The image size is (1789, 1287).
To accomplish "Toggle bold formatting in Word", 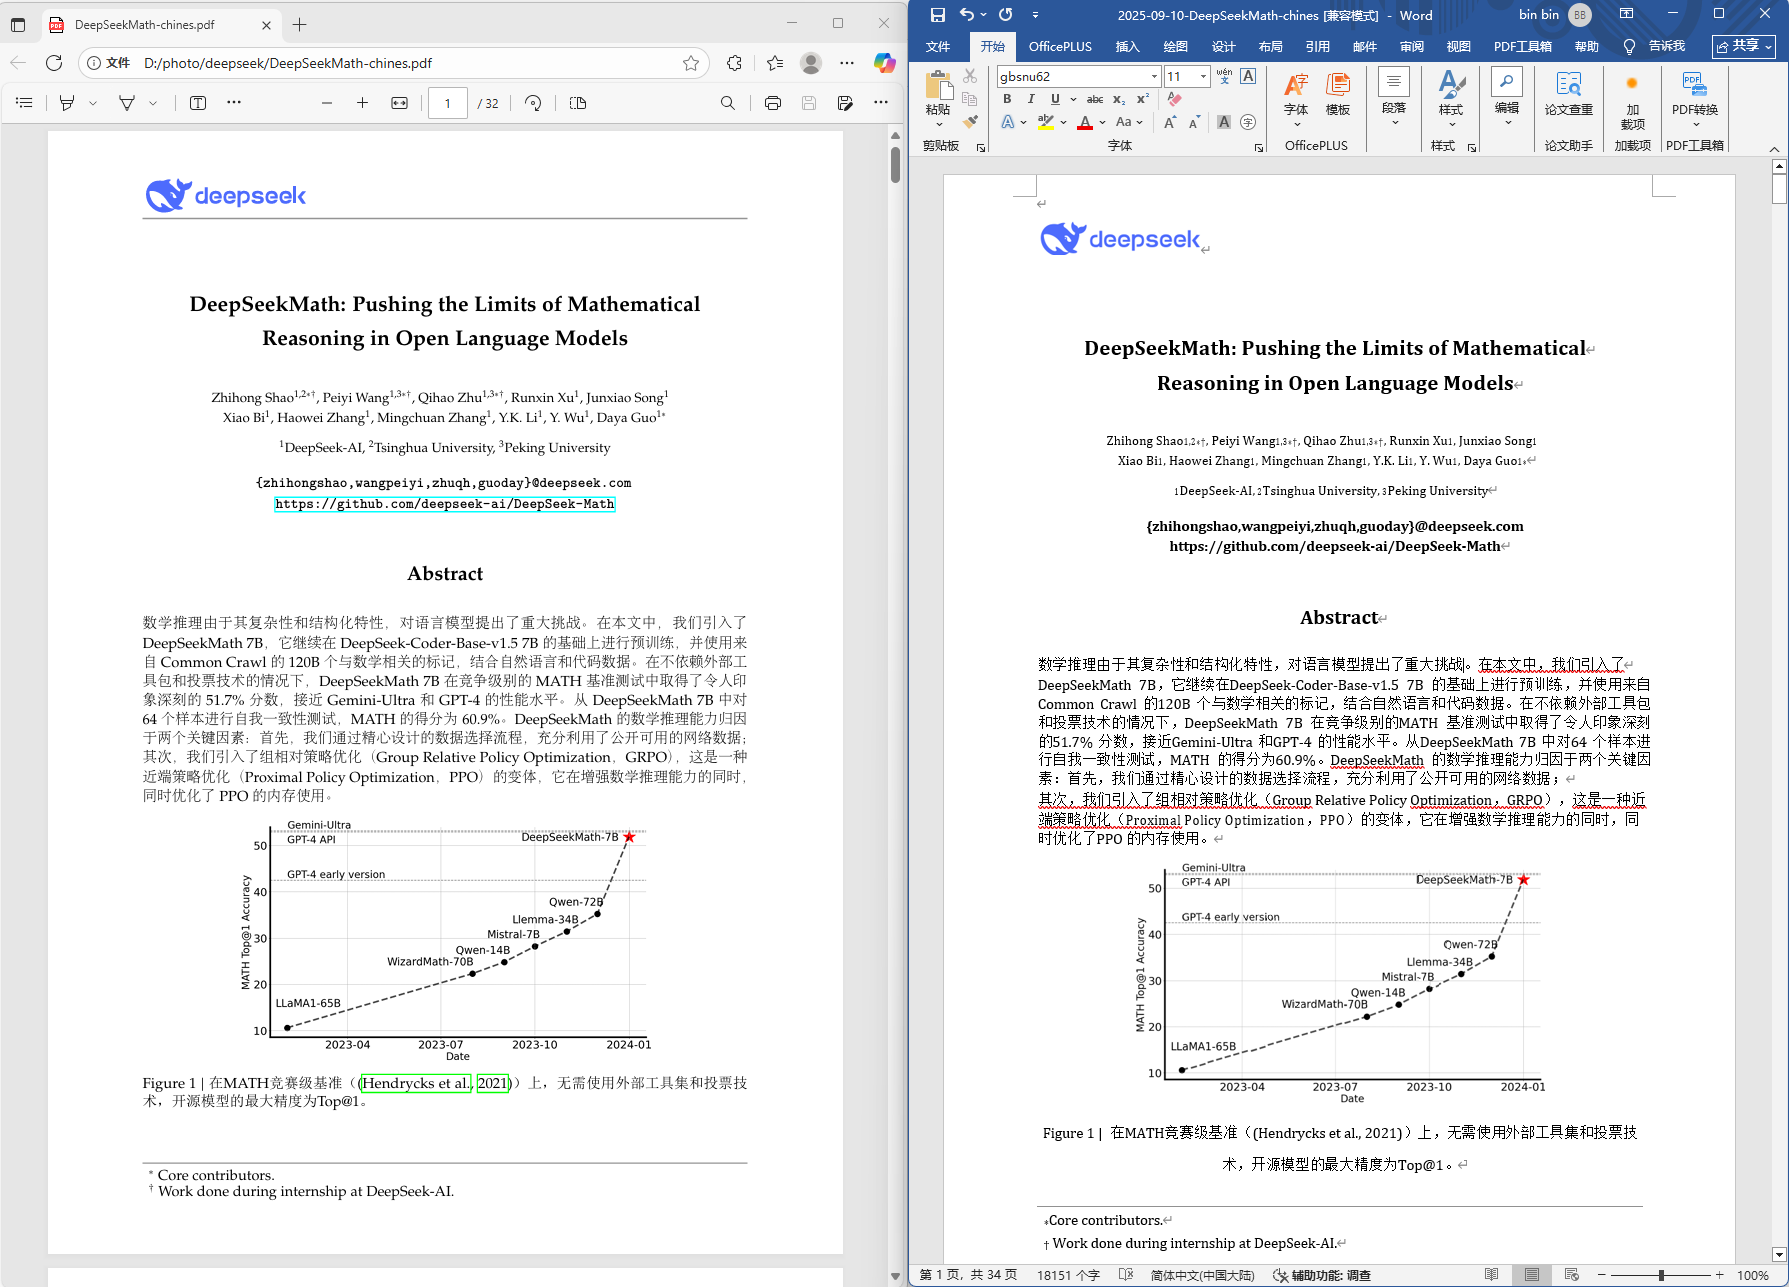I will 1007,99.
